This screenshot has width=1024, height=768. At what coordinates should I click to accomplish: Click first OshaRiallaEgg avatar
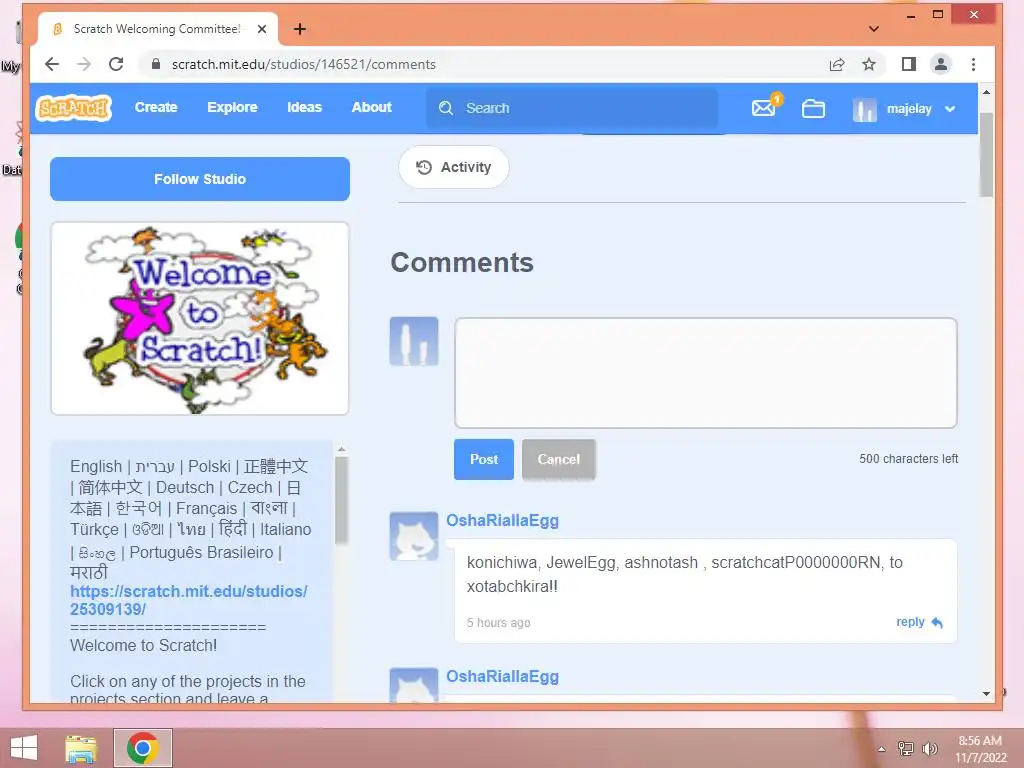(414, 536)
